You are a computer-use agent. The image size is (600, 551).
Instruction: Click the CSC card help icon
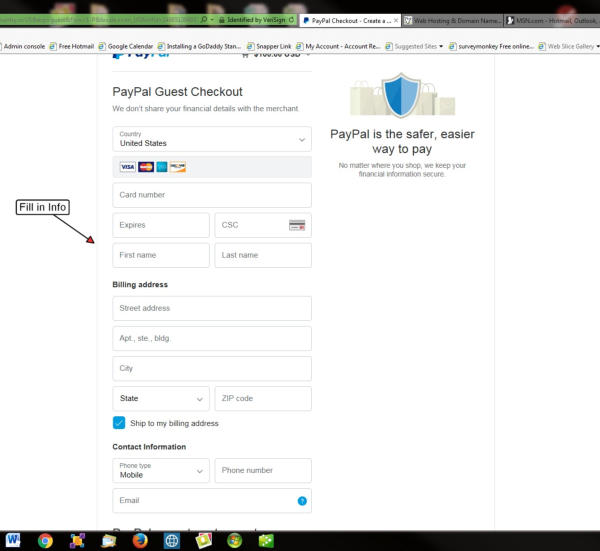point(296,225)
